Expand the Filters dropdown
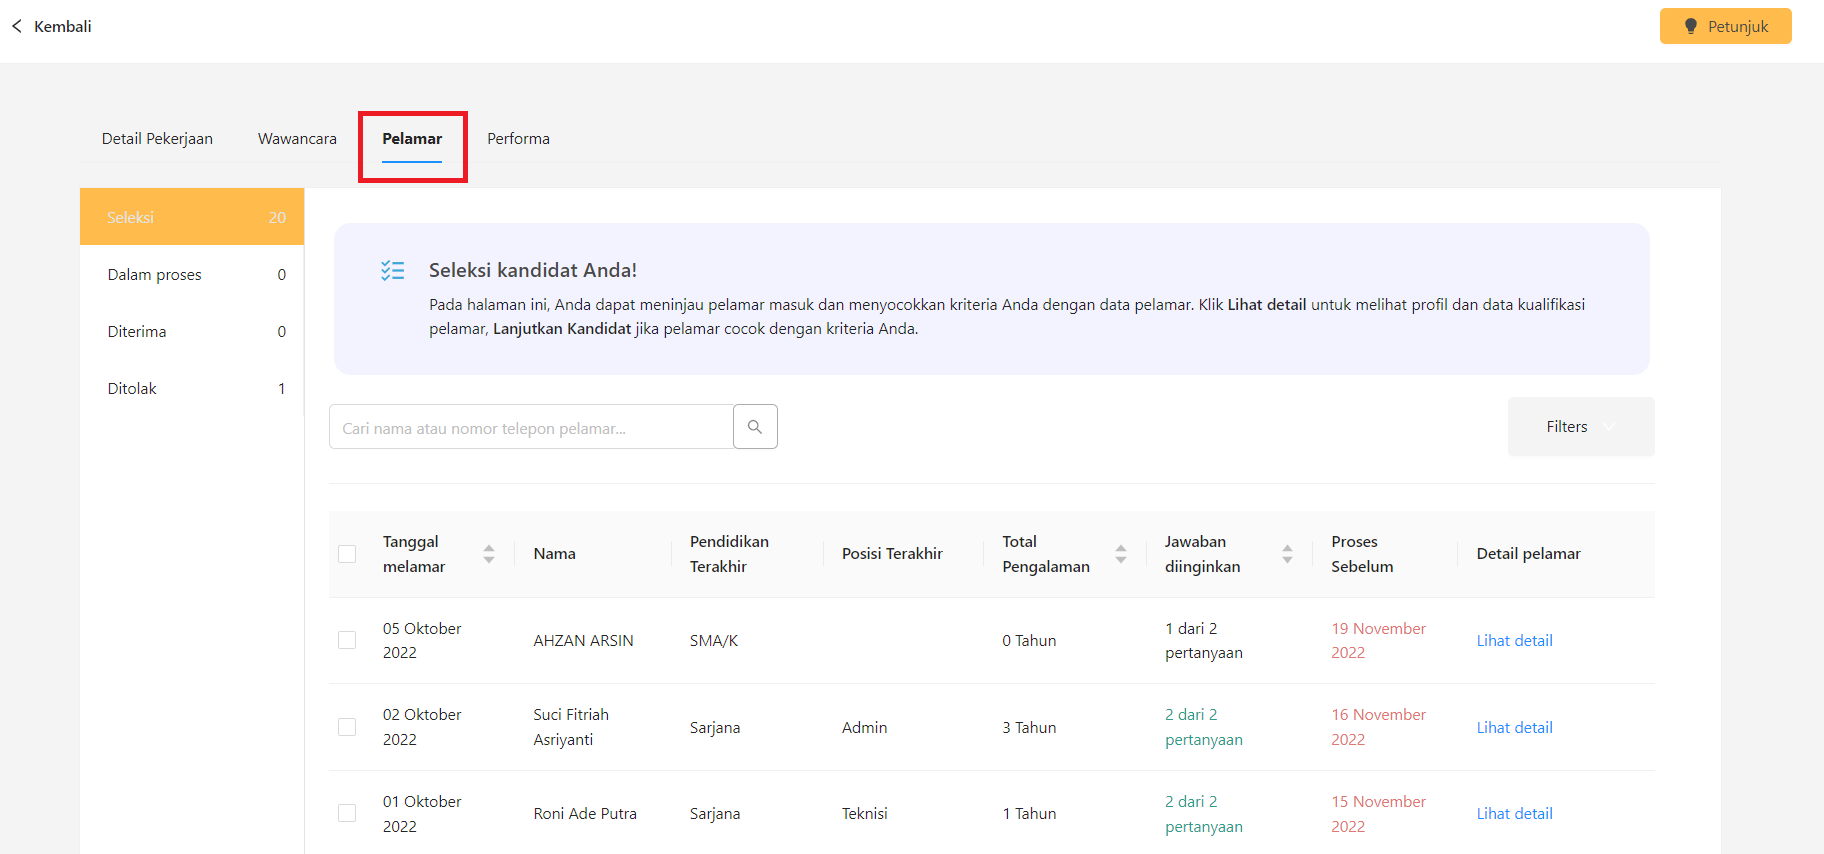Screen dimensions: 1824x854 [x=1580, y=427]
